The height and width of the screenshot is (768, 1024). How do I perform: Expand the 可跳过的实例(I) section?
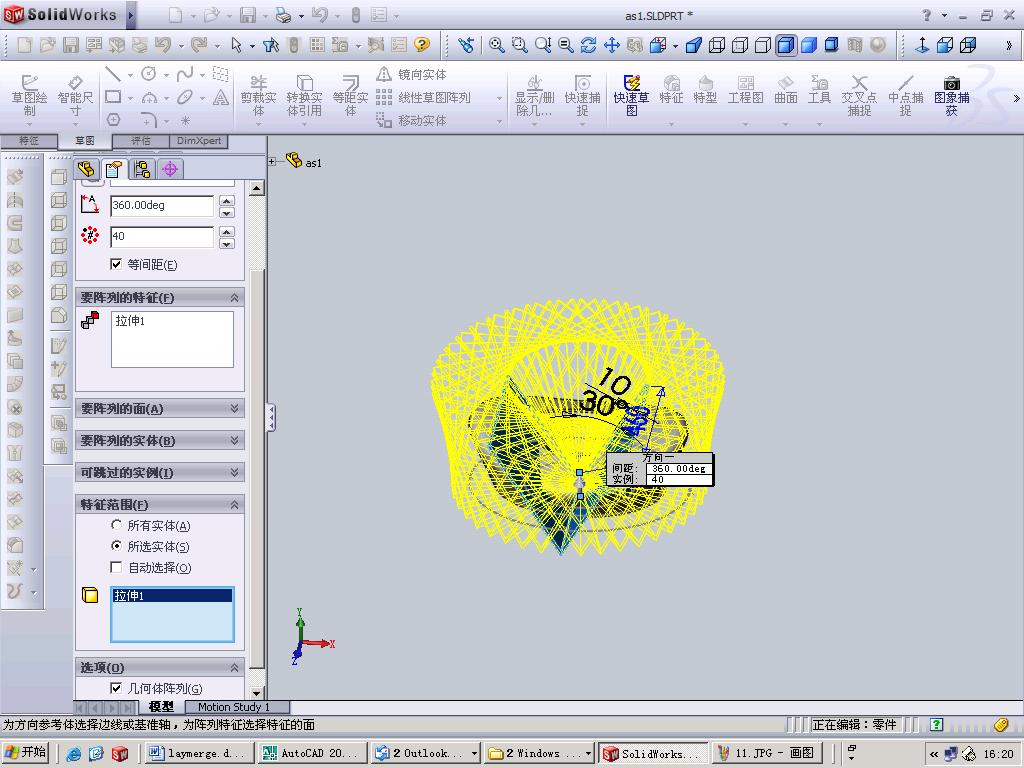pos(234,472)
